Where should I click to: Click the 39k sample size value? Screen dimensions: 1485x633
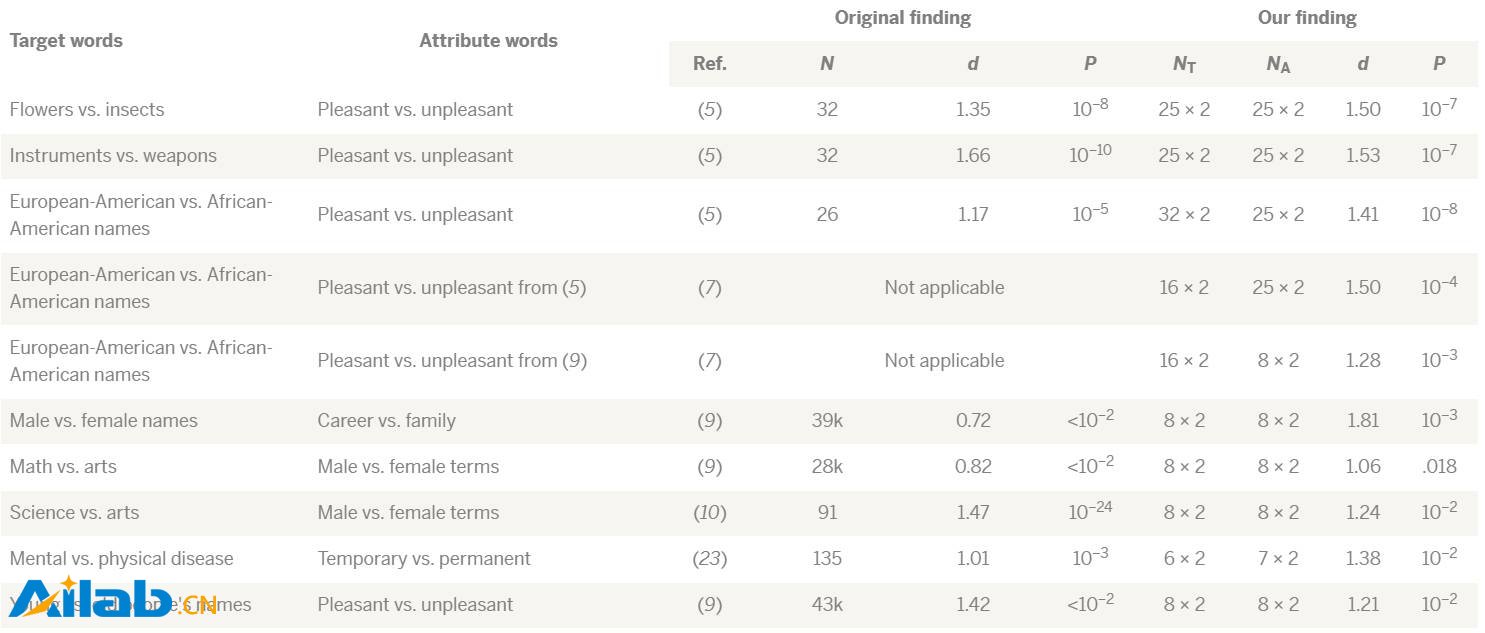tap(827, 421)
